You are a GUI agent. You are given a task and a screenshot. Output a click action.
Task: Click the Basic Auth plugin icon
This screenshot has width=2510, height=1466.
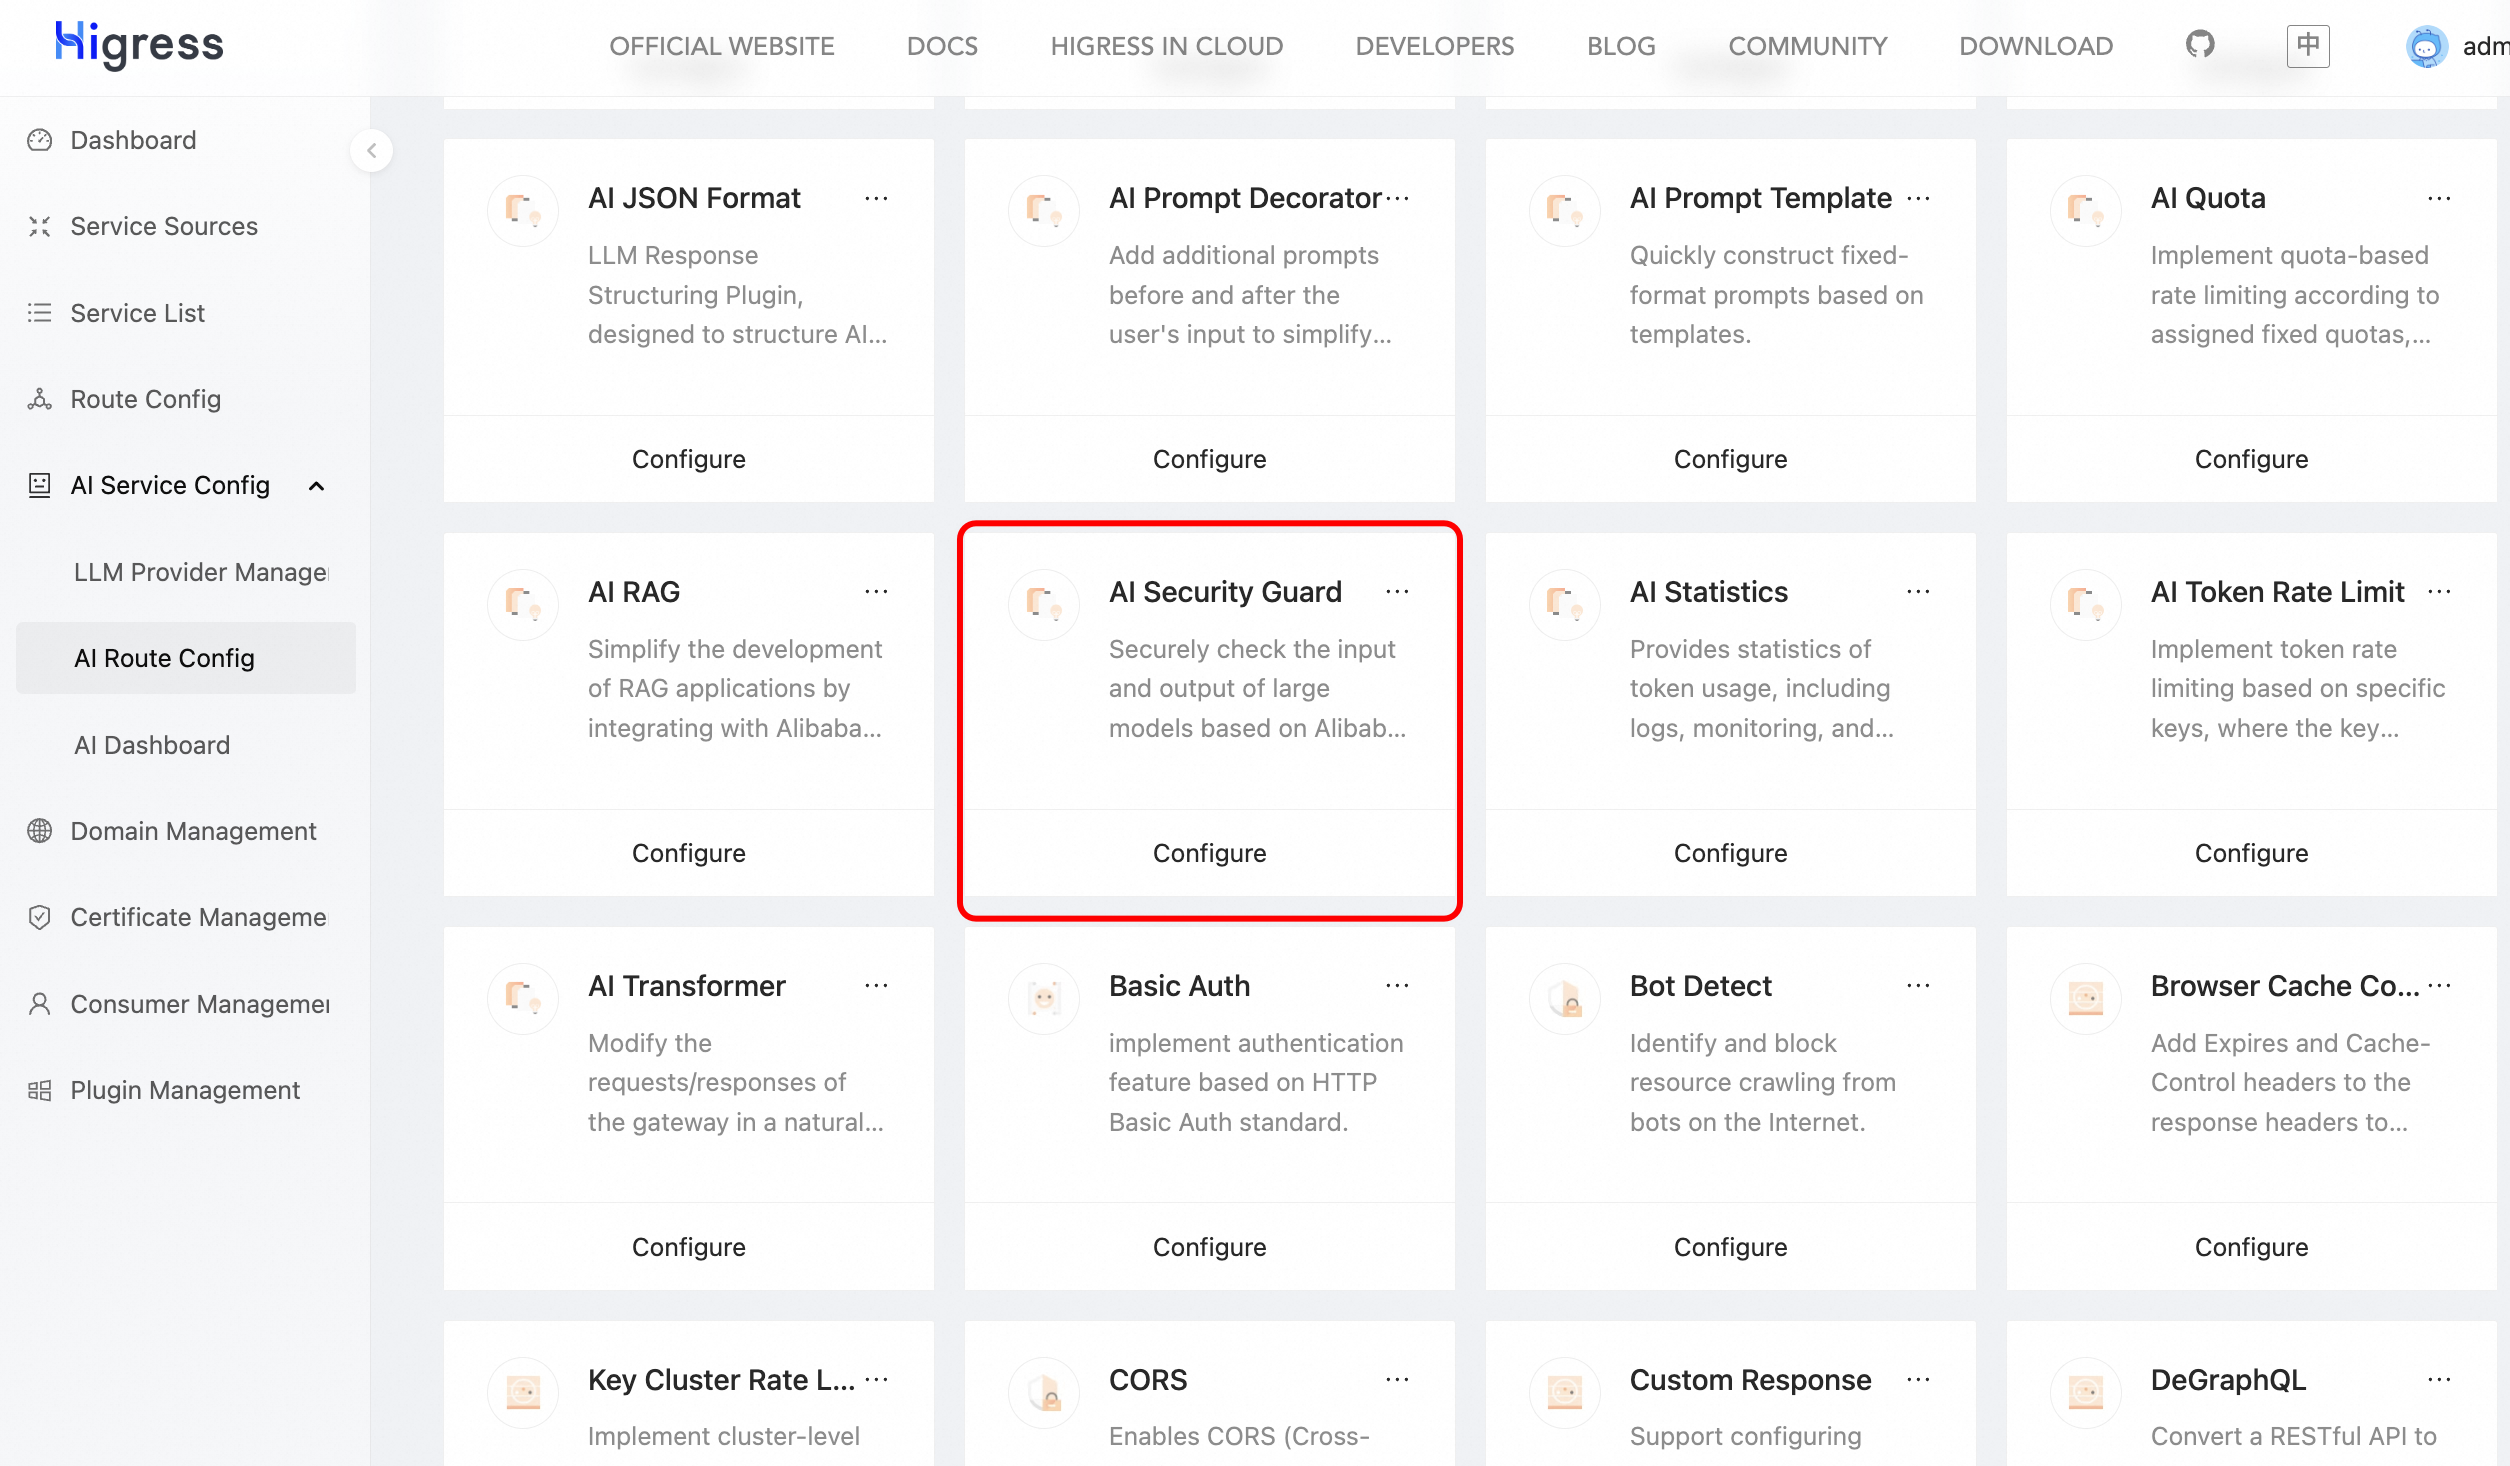1043,998
